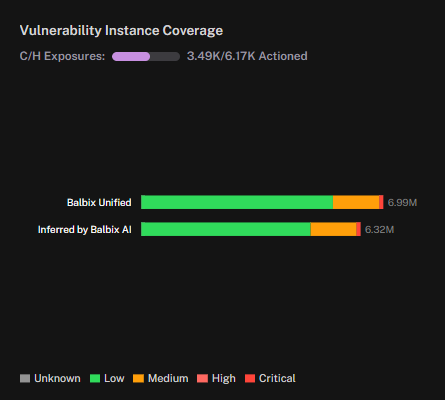
Task: Select the red segment of Balbix Unified bar
Action: pyautogui.click(x=381, y=202)
